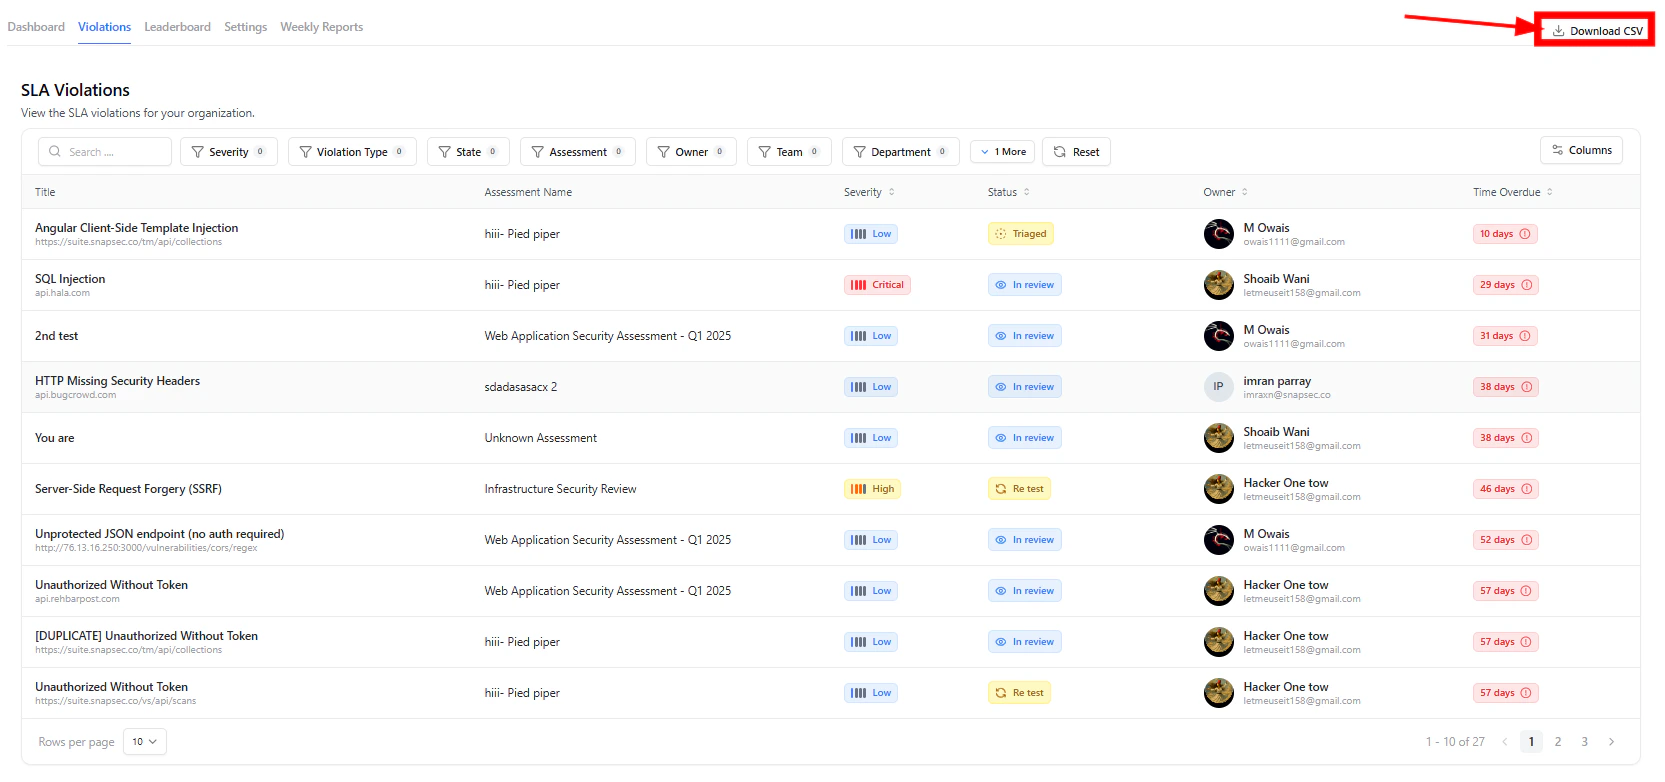Click the info icon on 46 days badge

(x=1526, y=489)
